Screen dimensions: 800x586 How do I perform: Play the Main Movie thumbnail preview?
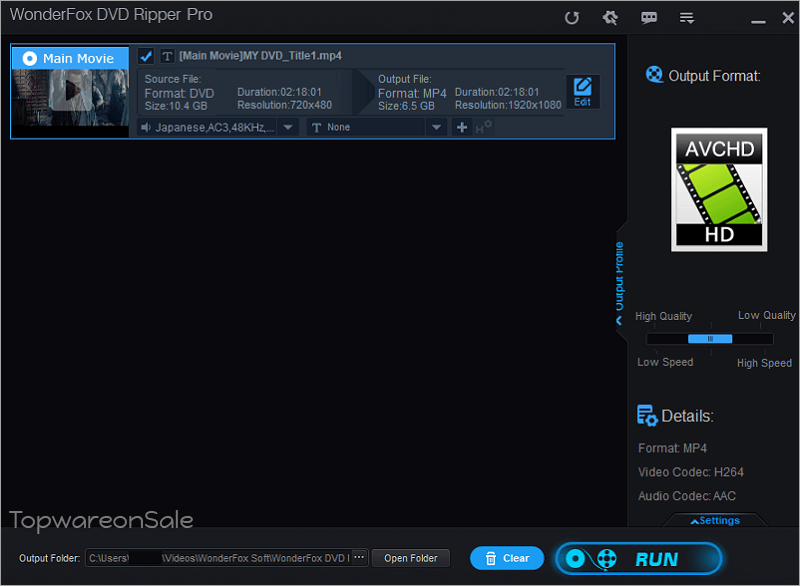point(71,92)
